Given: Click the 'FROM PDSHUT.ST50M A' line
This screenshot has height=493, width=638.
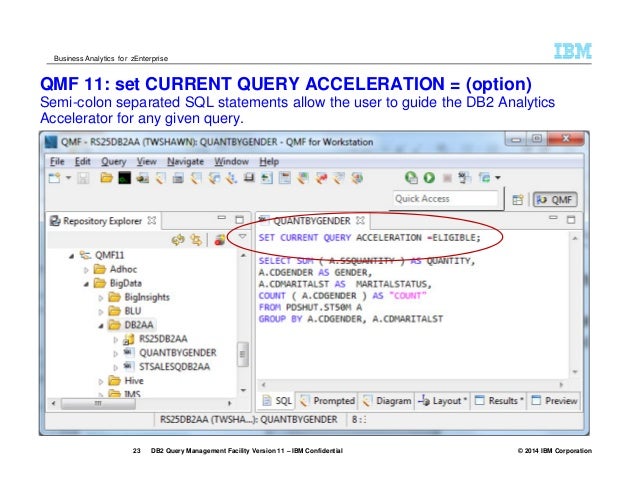Looking at the screenshot, I should click(310, 307).
